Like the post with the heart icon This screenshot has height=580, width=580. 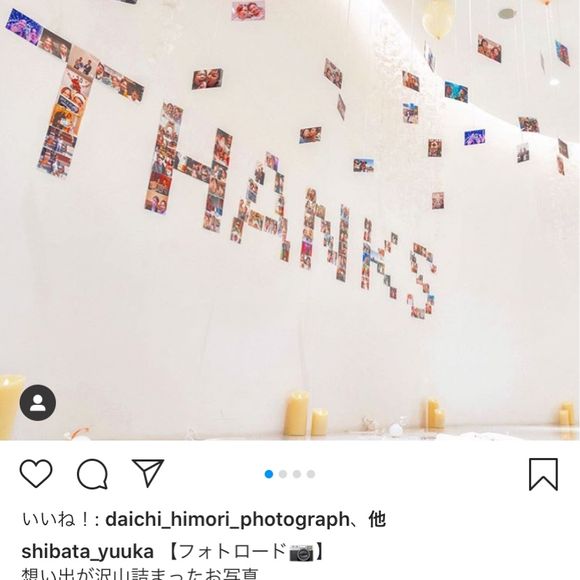[36, 473]
